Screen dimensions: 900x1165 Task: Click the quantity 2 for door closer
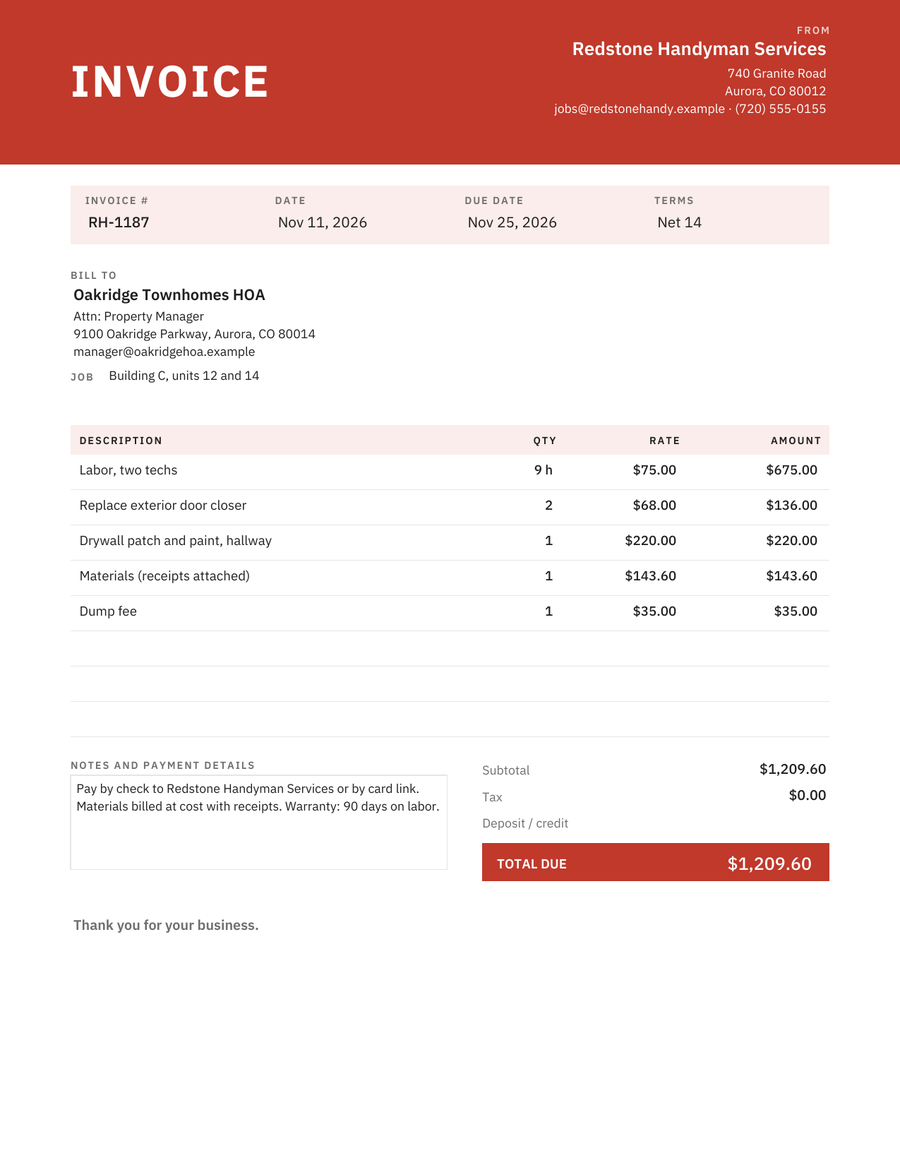(548, 505)
